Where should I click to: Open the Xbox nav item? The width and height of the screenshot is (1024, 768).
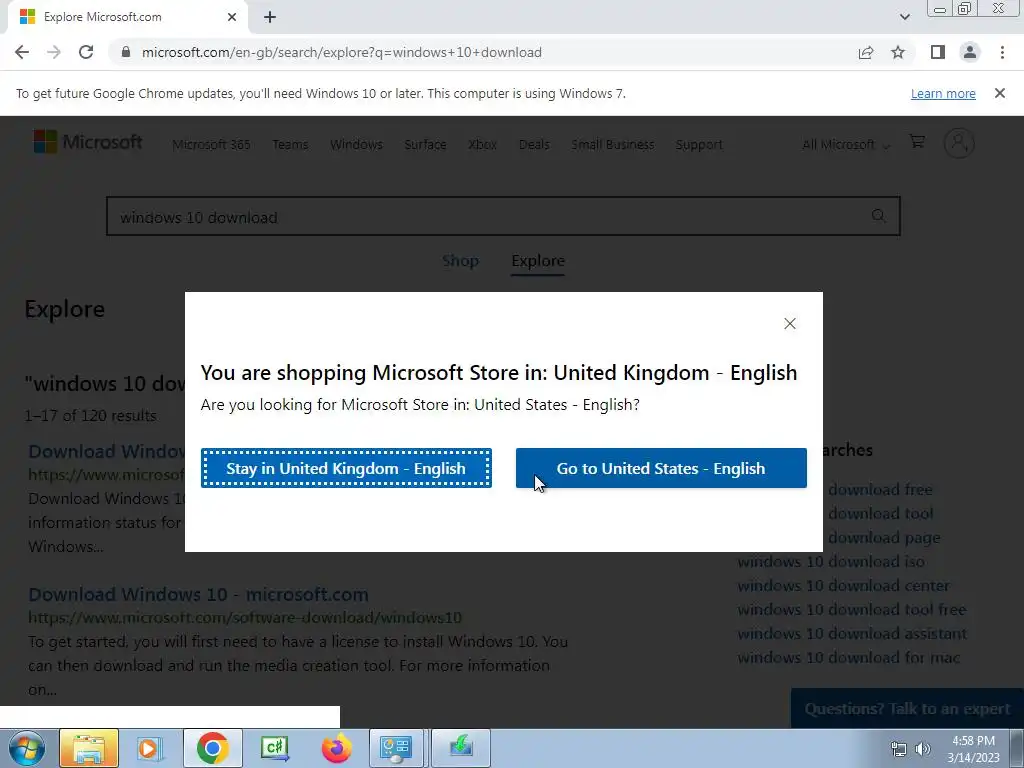coord(483,145)
